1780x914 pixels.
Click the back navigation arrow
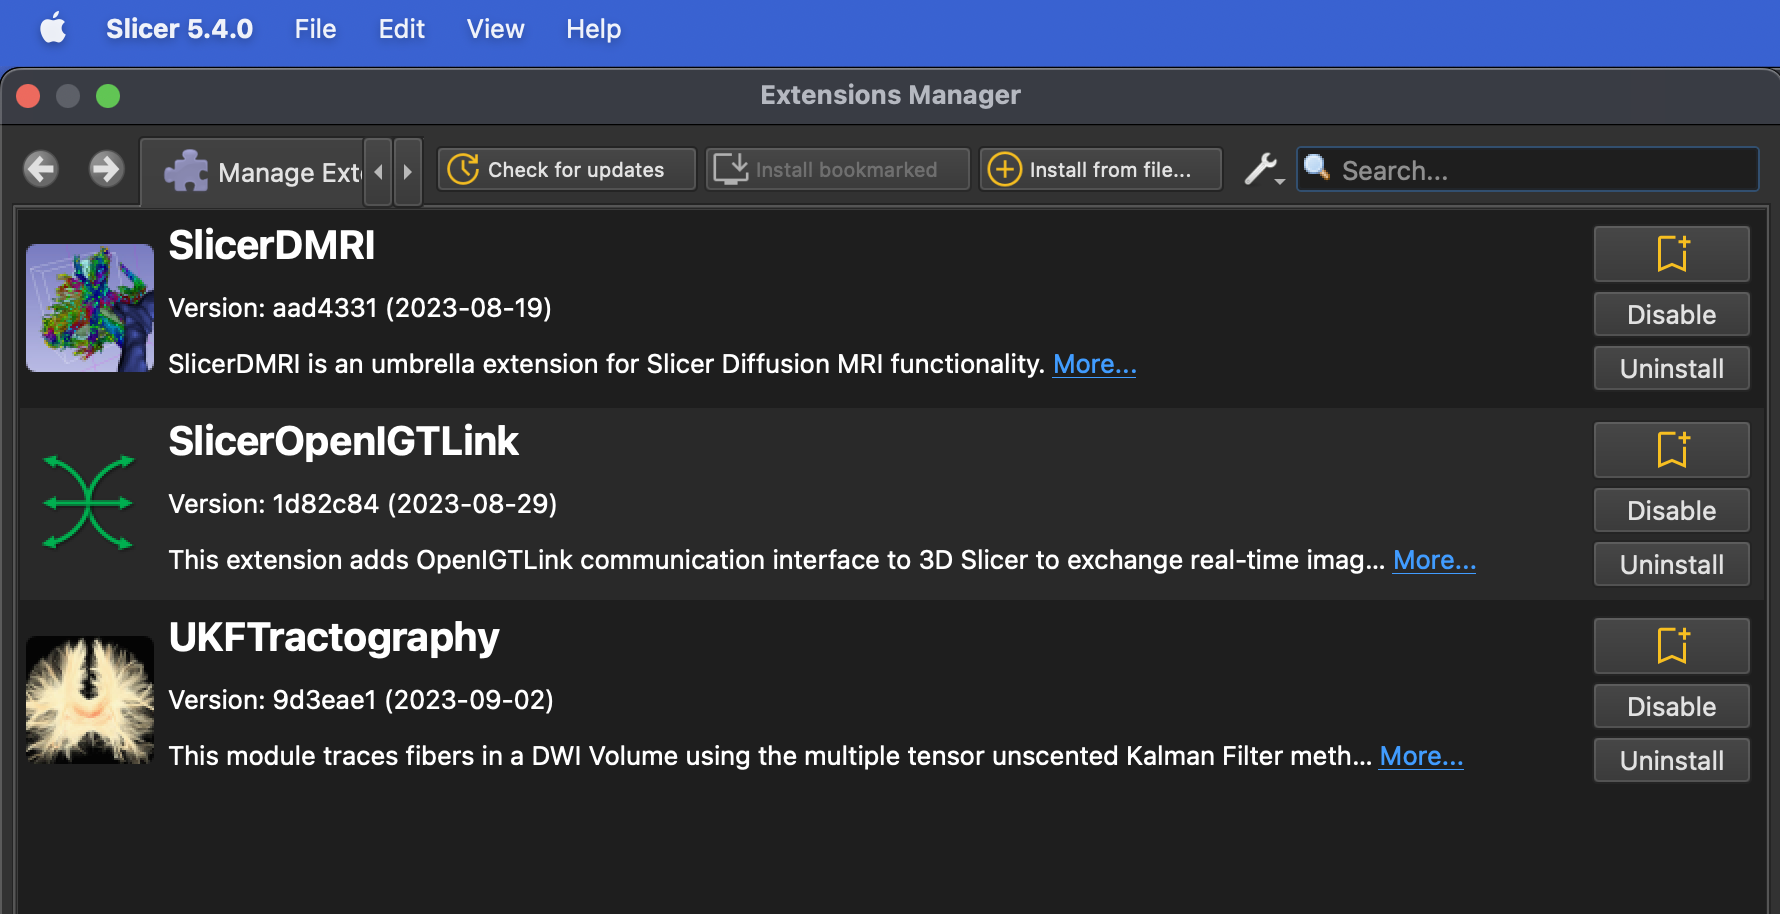pos(41,169)
